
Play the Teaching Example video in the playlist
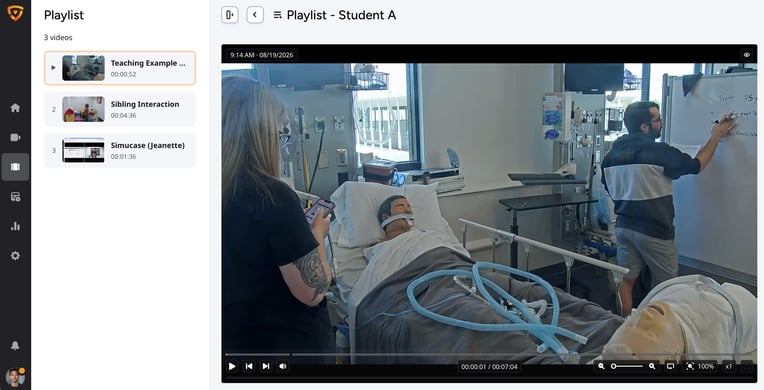point(53,68)
